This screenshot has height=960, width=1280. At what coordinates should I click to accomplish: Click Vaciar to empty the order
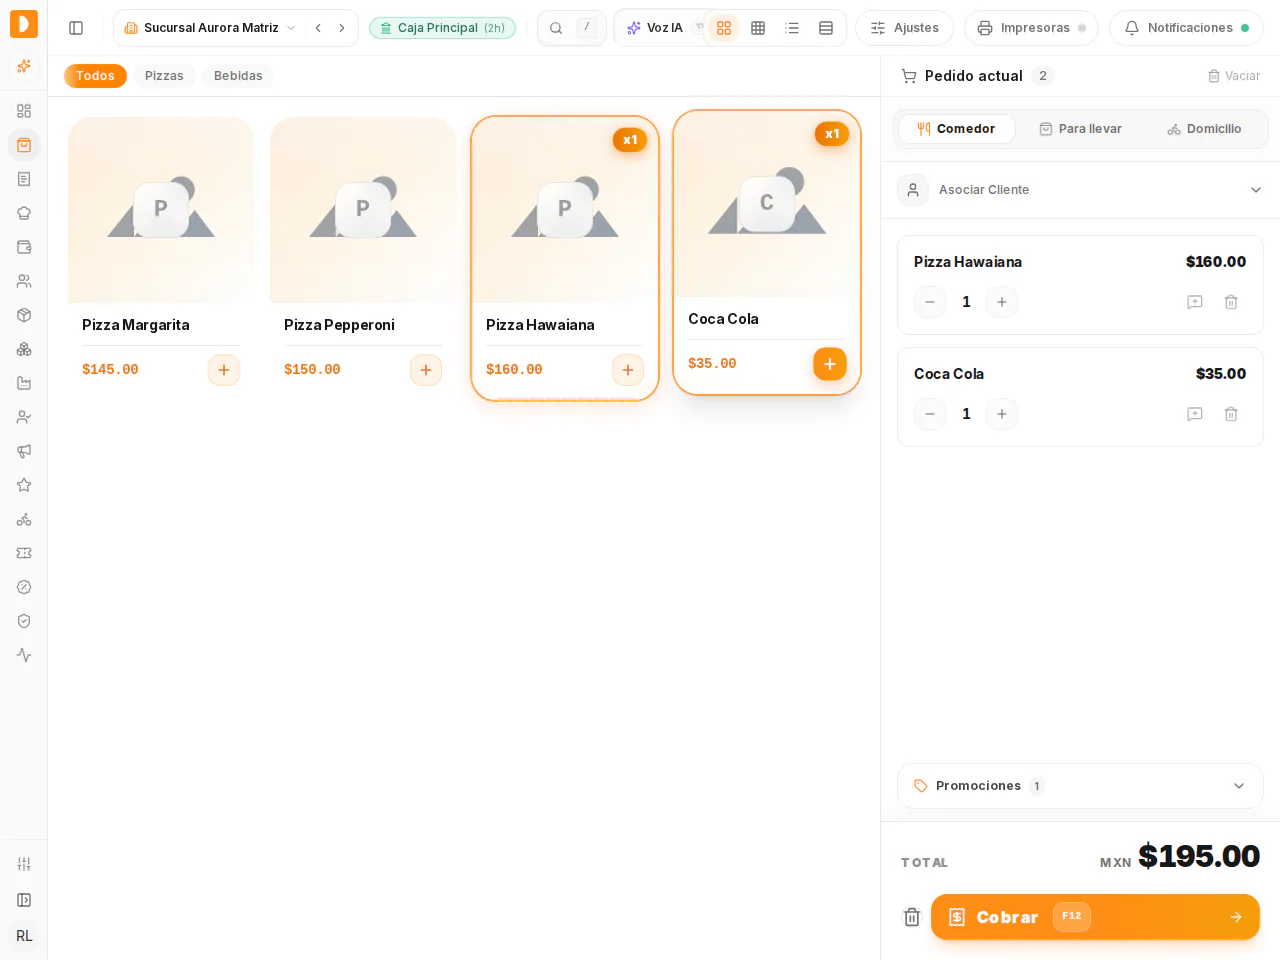click(x=1234, y=76)
